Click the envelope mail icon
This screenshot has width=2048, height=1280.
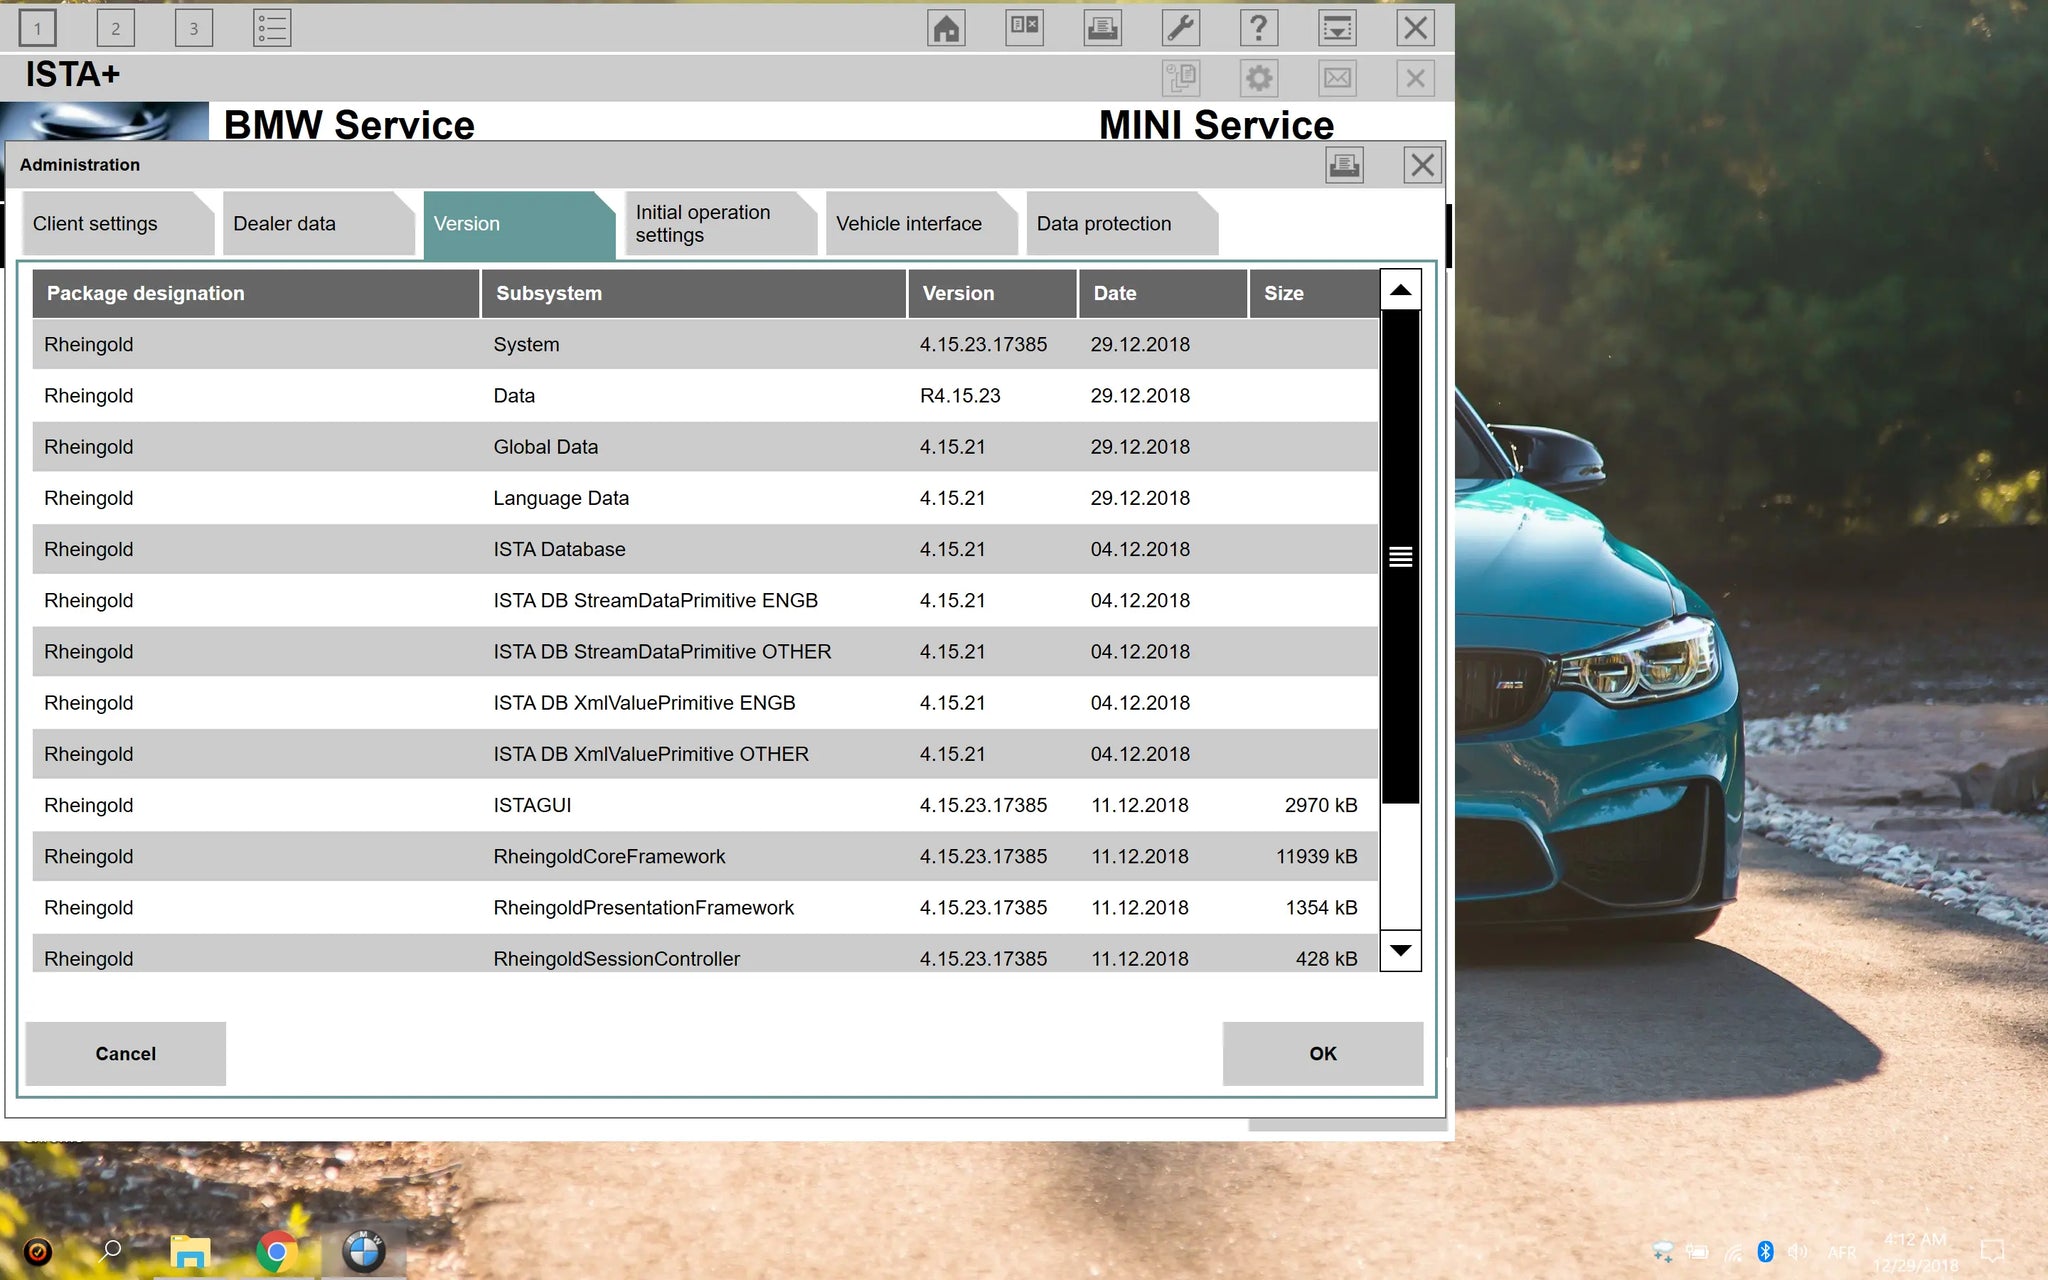point(1337,78)
